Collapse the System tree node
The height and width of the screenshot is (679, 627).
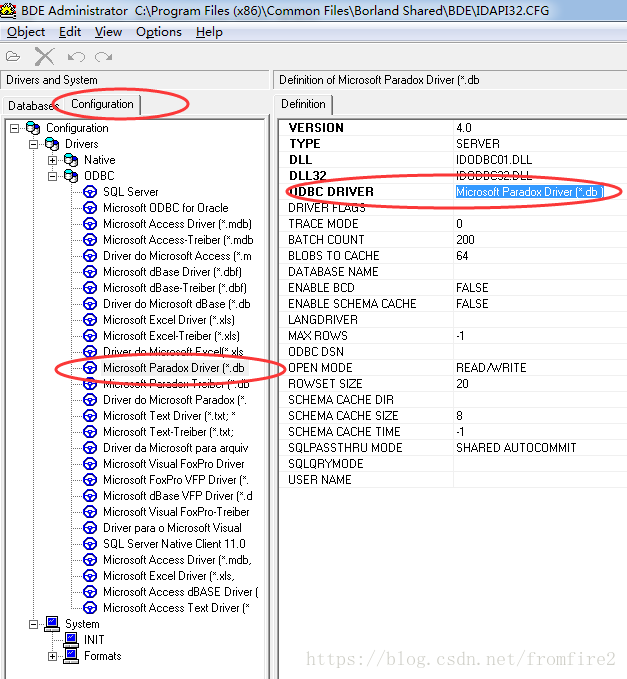coord(33,624)
